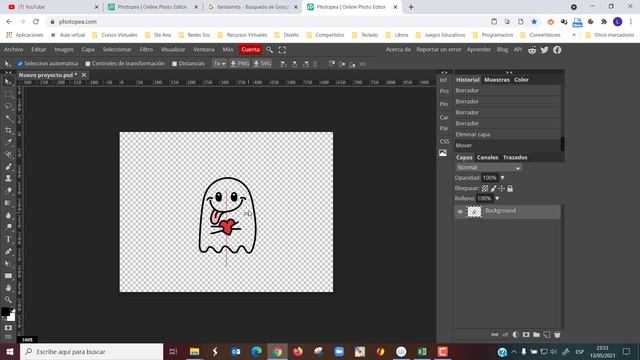The height and width of the screenshot is (360, 640).
Task: Select the Brush tool
Action: (8, 167)
